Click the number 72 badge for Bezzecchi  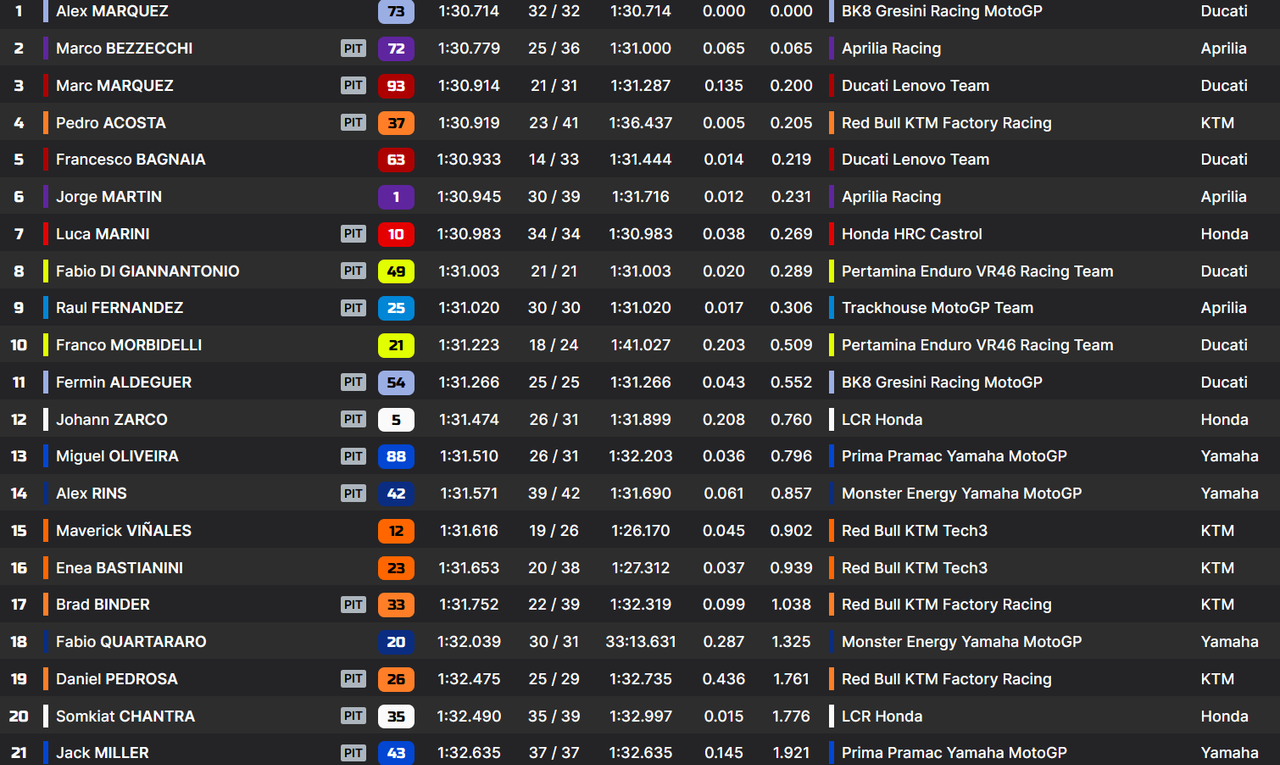click(x=396, y=48)
